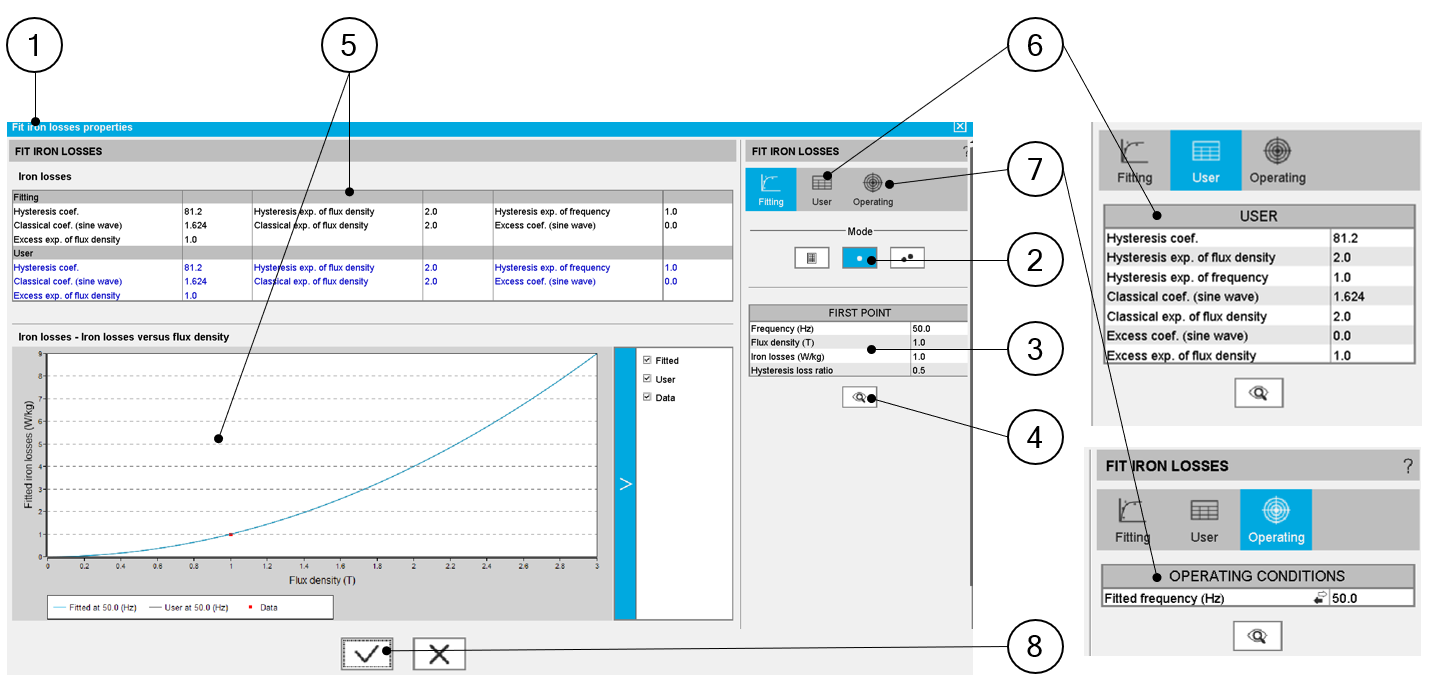The width and height of the screenshot is (1438, 690).
Task: Select the single-point mode icon under Mode
Action: [859, 258]
